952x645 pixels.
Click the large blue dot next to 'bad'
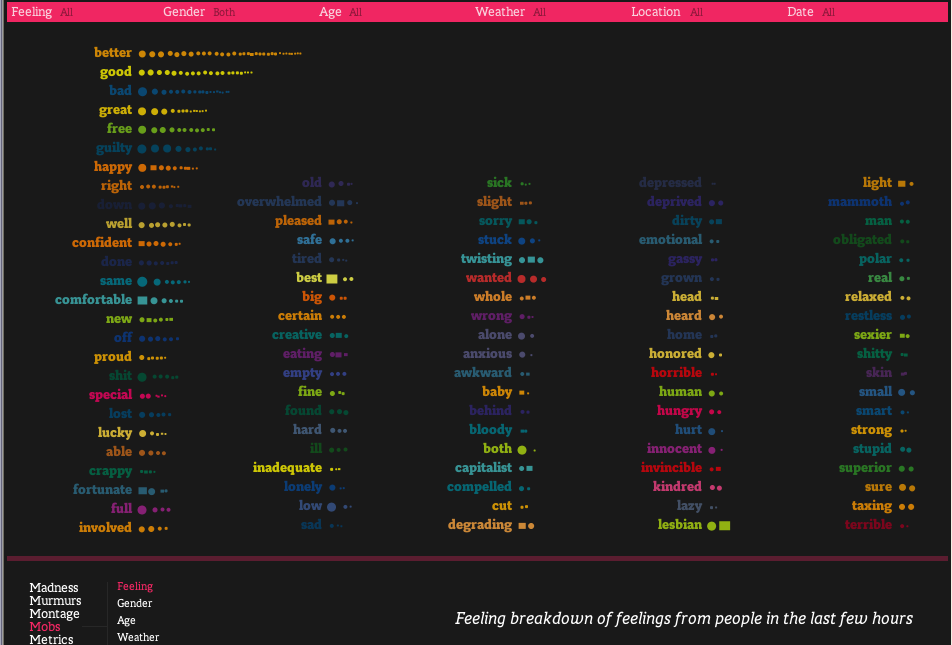tap(142, 92)
